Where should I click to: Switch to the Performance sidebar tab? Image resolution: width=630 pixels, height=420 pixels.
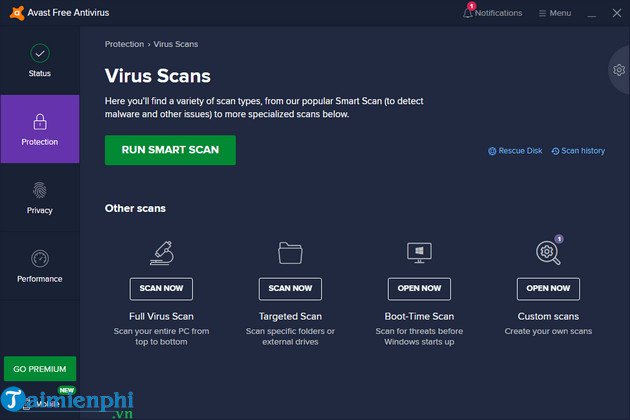40,266
